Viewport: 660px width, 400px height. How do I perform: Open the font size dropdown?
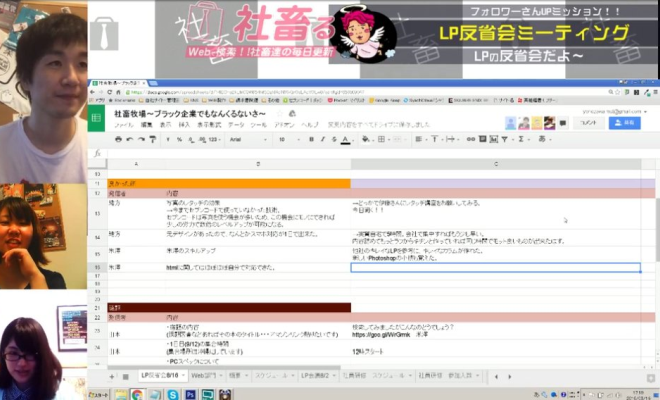[x=282, y=139]
